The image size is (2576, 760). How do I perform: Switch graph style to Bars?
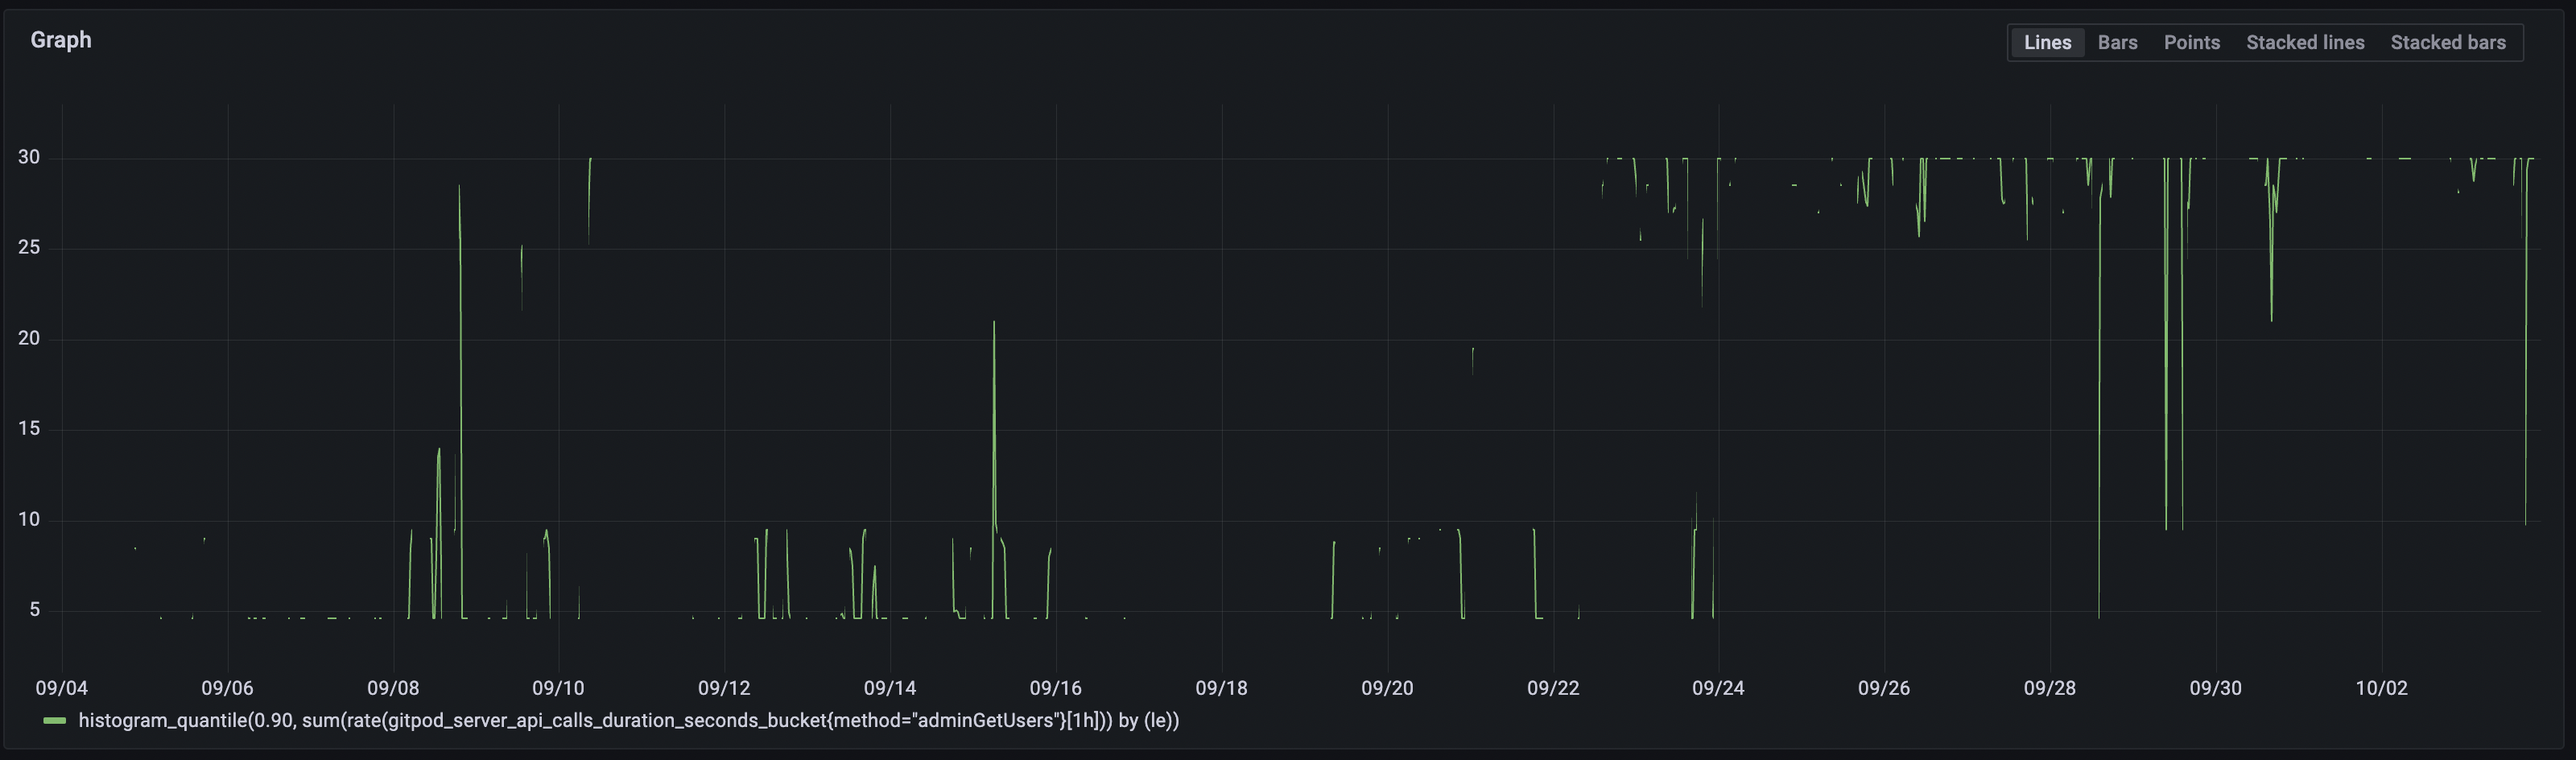click(2117, 43)
